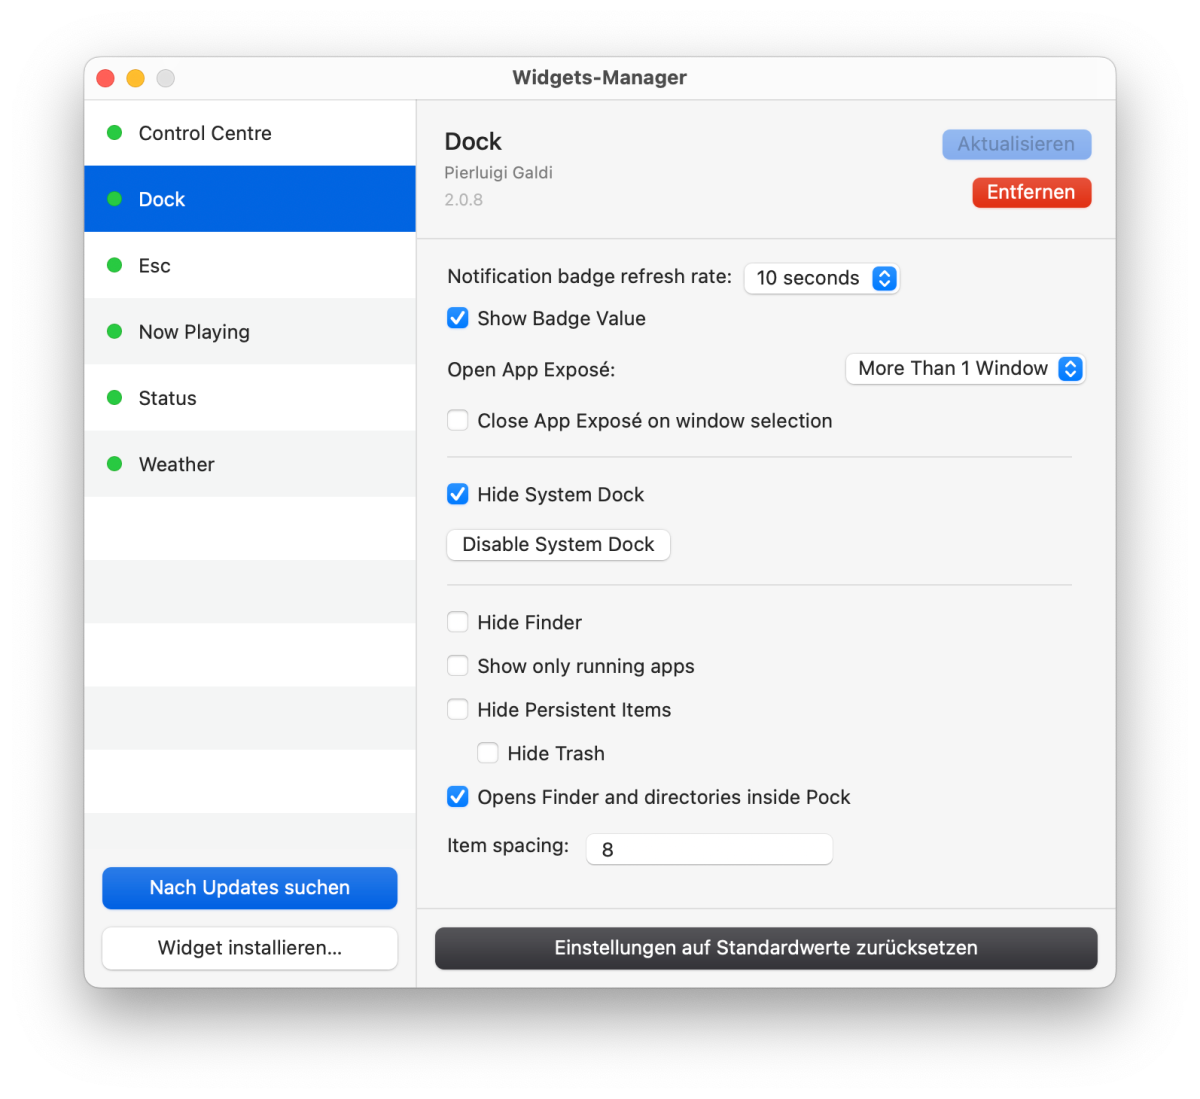Expand the More Than 1 Window popup
The image size is (1200, 1099).
coord(965,368)
